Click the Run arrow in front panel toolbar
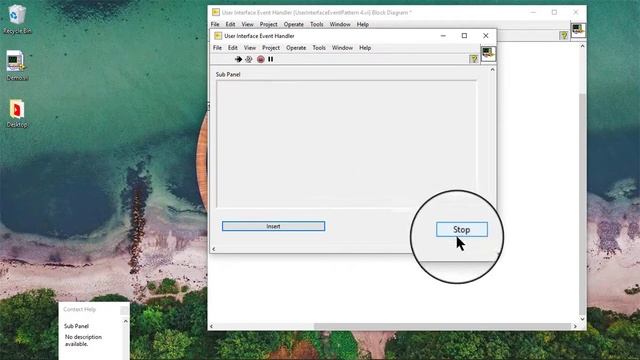Viewport: 640px width, 360px height. pos(238,59)
